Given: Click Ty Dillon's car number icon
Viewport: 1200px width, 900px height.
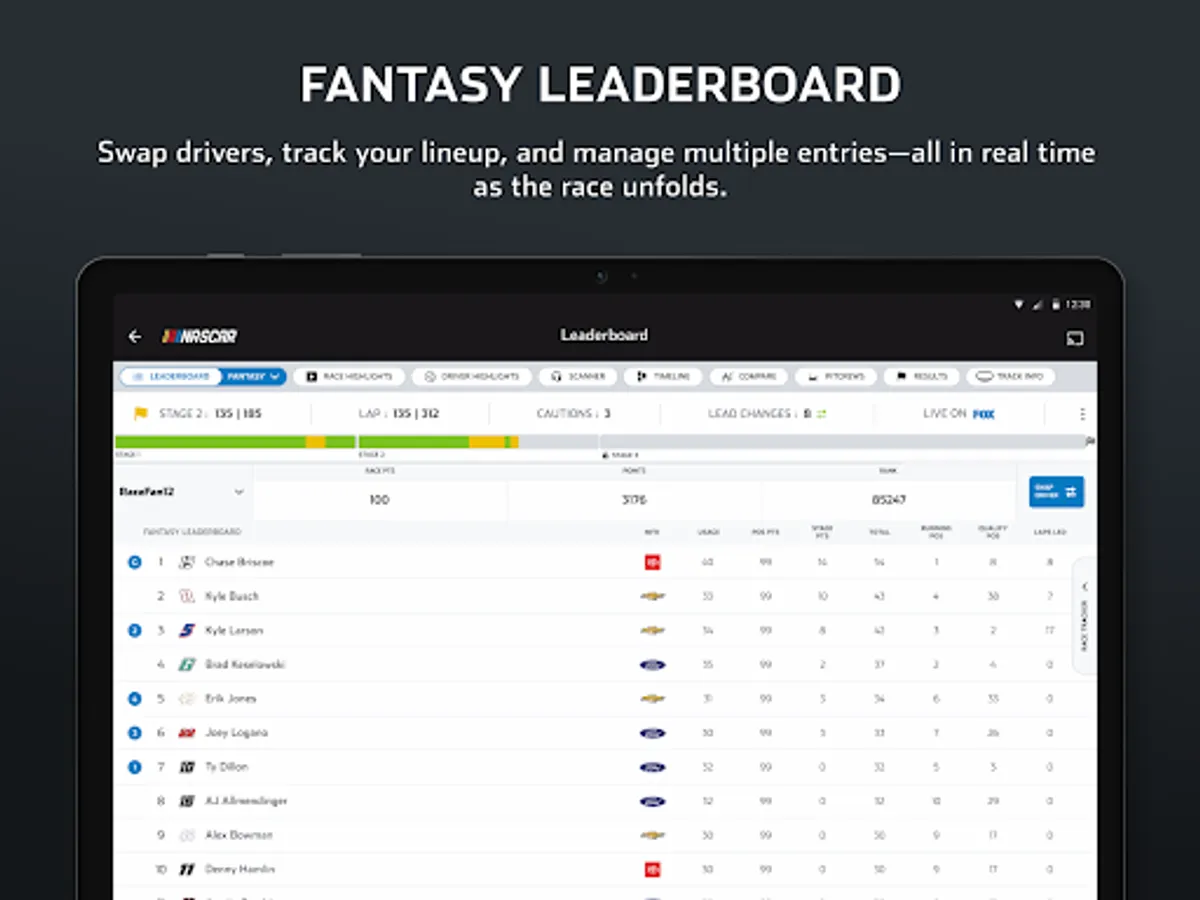Looking at the screenshot, I should [187, 767].
